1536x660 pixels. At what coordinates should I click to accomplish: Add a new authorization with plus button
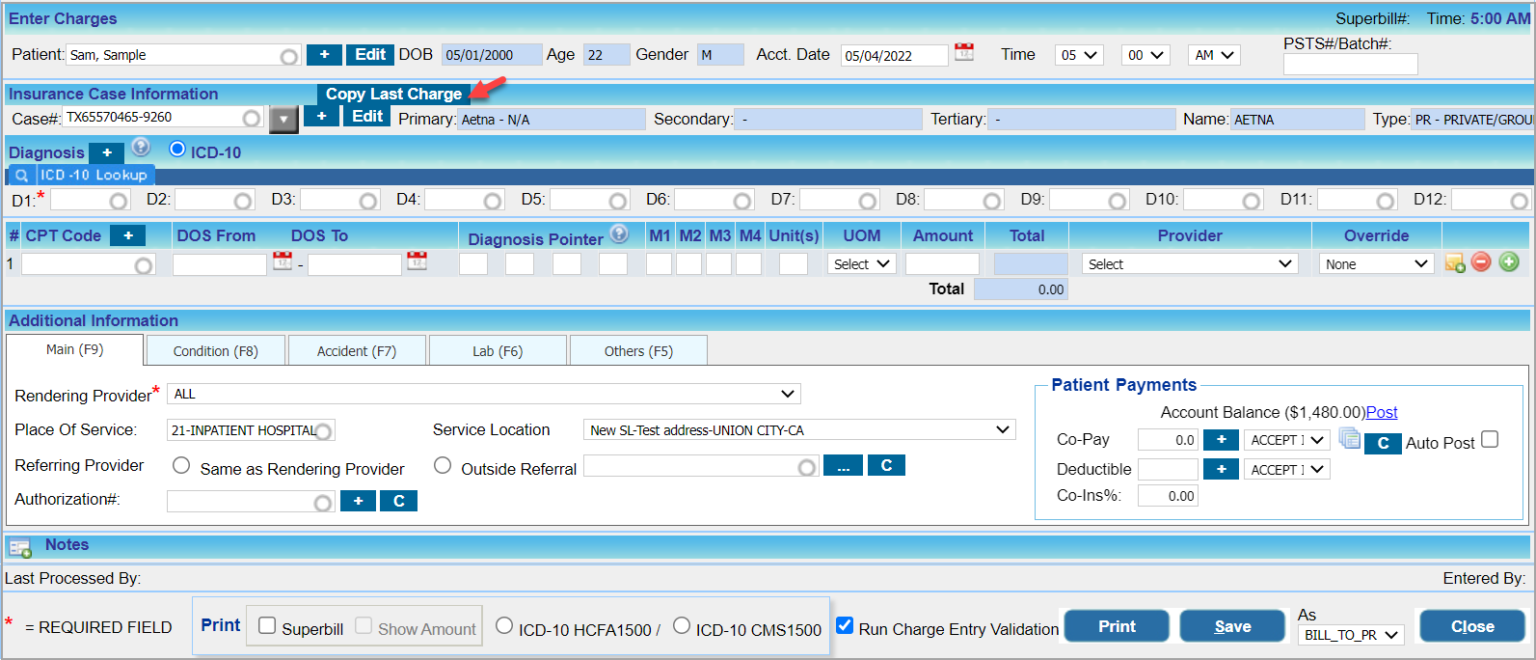tap(358, 501)
